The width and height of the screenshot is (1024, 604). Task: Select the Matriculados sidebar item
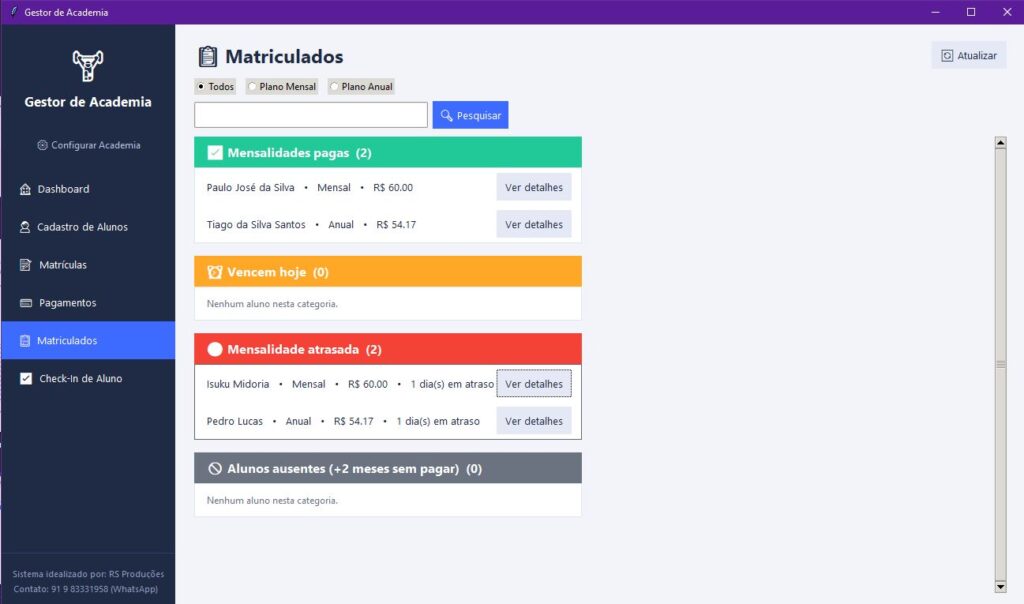pyautogui.click(x=88, y=340)
